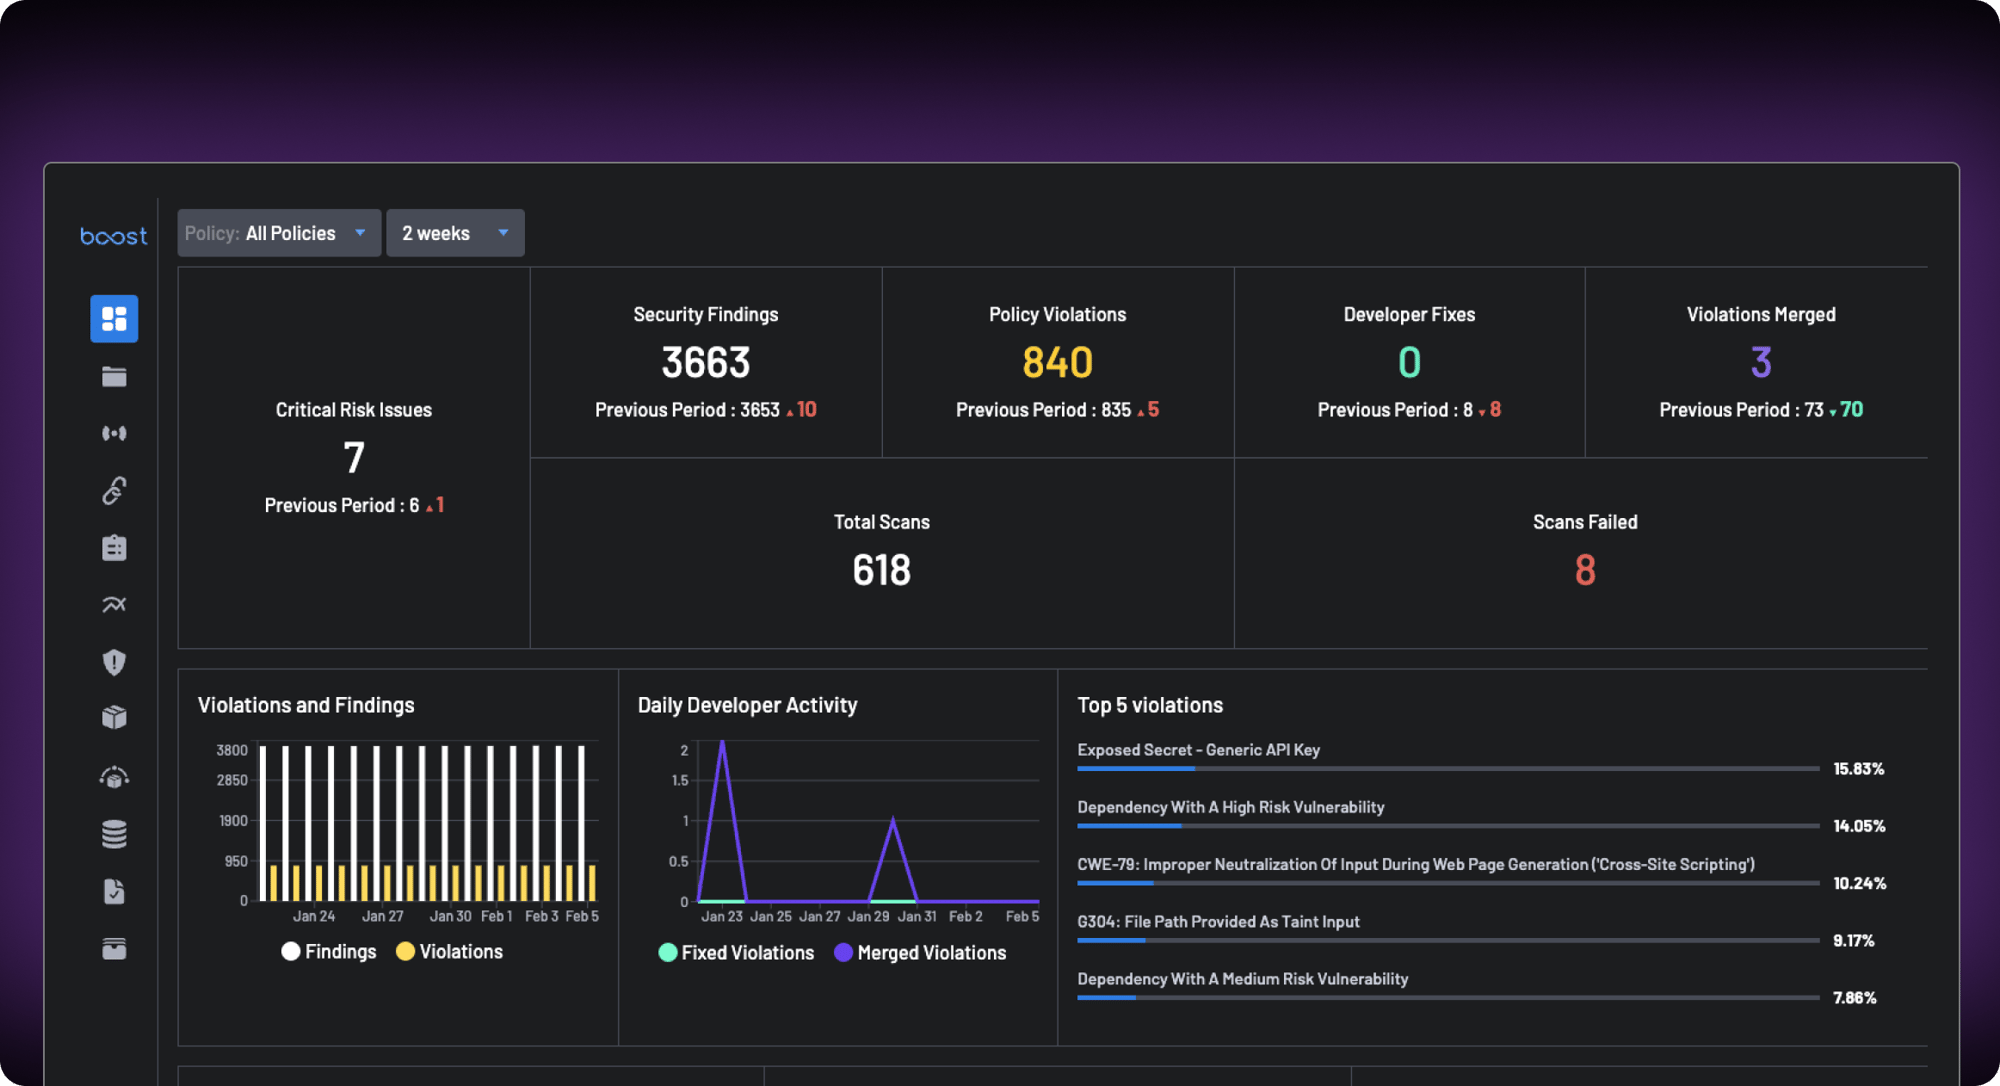Click the Jan 30 peak in activity chart
The image size is (2000, 1086).
click(893, 820)
